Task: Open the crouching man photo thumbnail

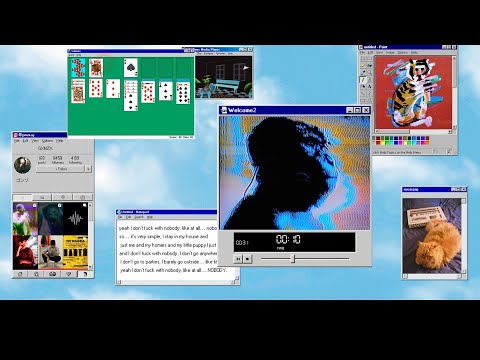Action: pyautogui.click(x=50, y=252)
